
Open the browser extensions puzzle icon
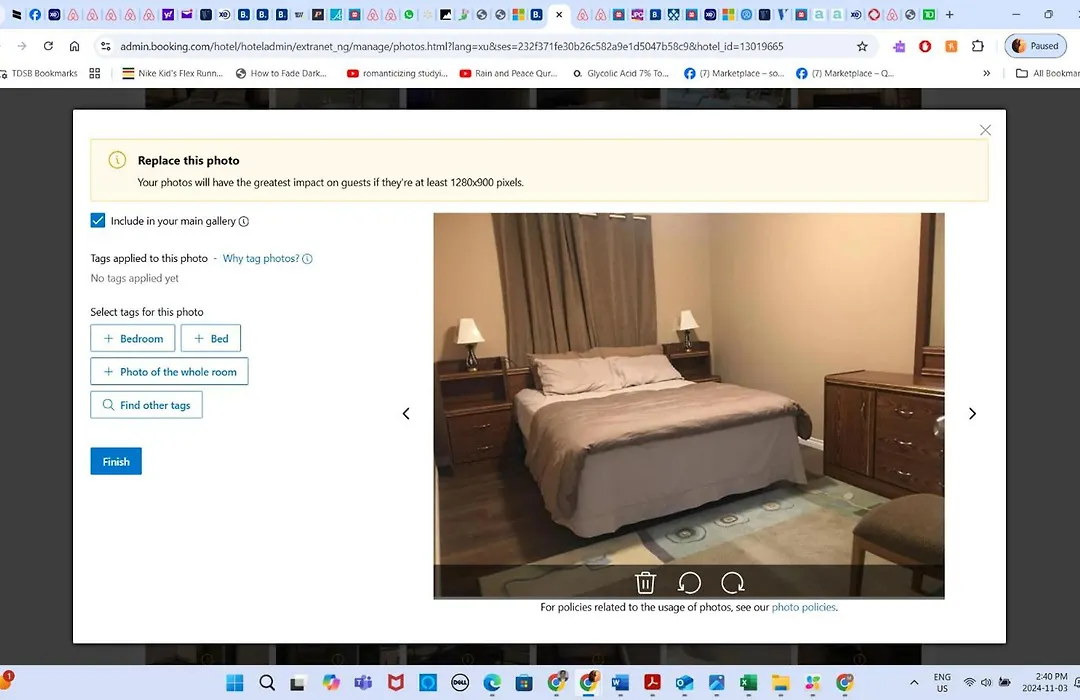(x=977, y=46)
